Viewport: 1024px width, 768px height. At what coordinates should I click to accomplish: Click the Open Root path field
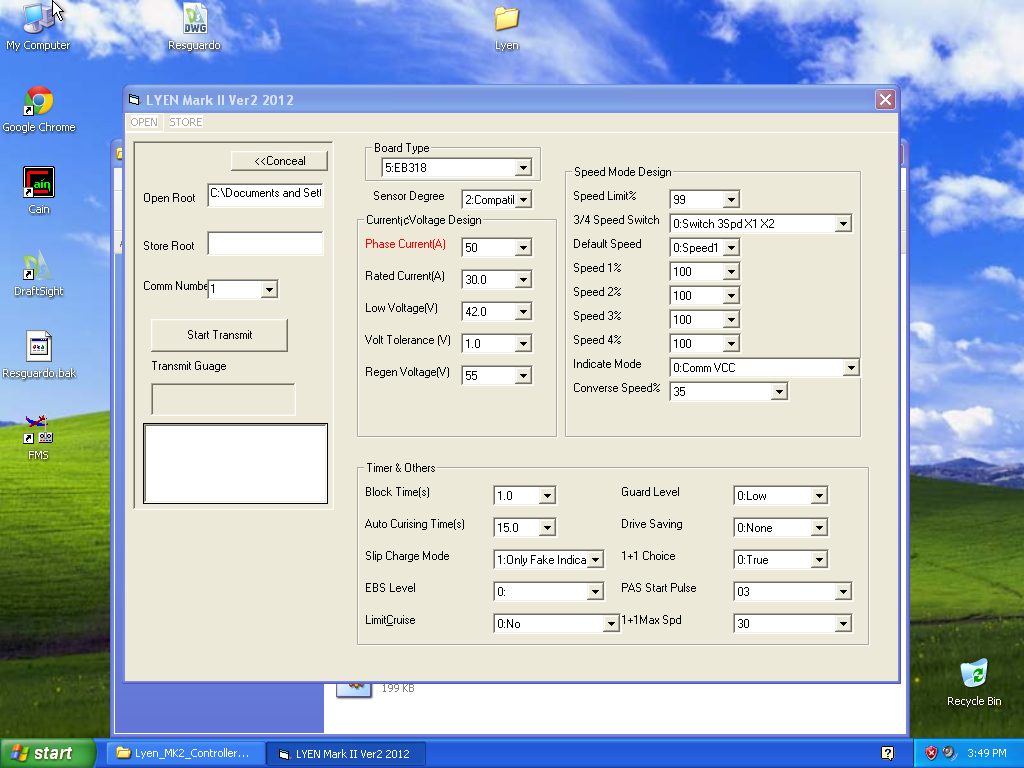[x=265, y=195]
